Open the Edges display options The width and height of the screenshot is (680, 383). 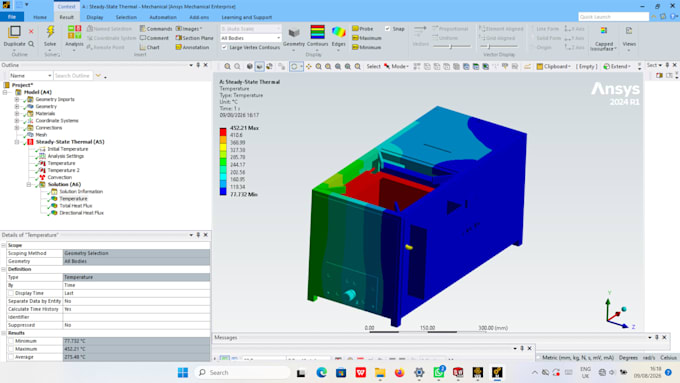[338, 36]
